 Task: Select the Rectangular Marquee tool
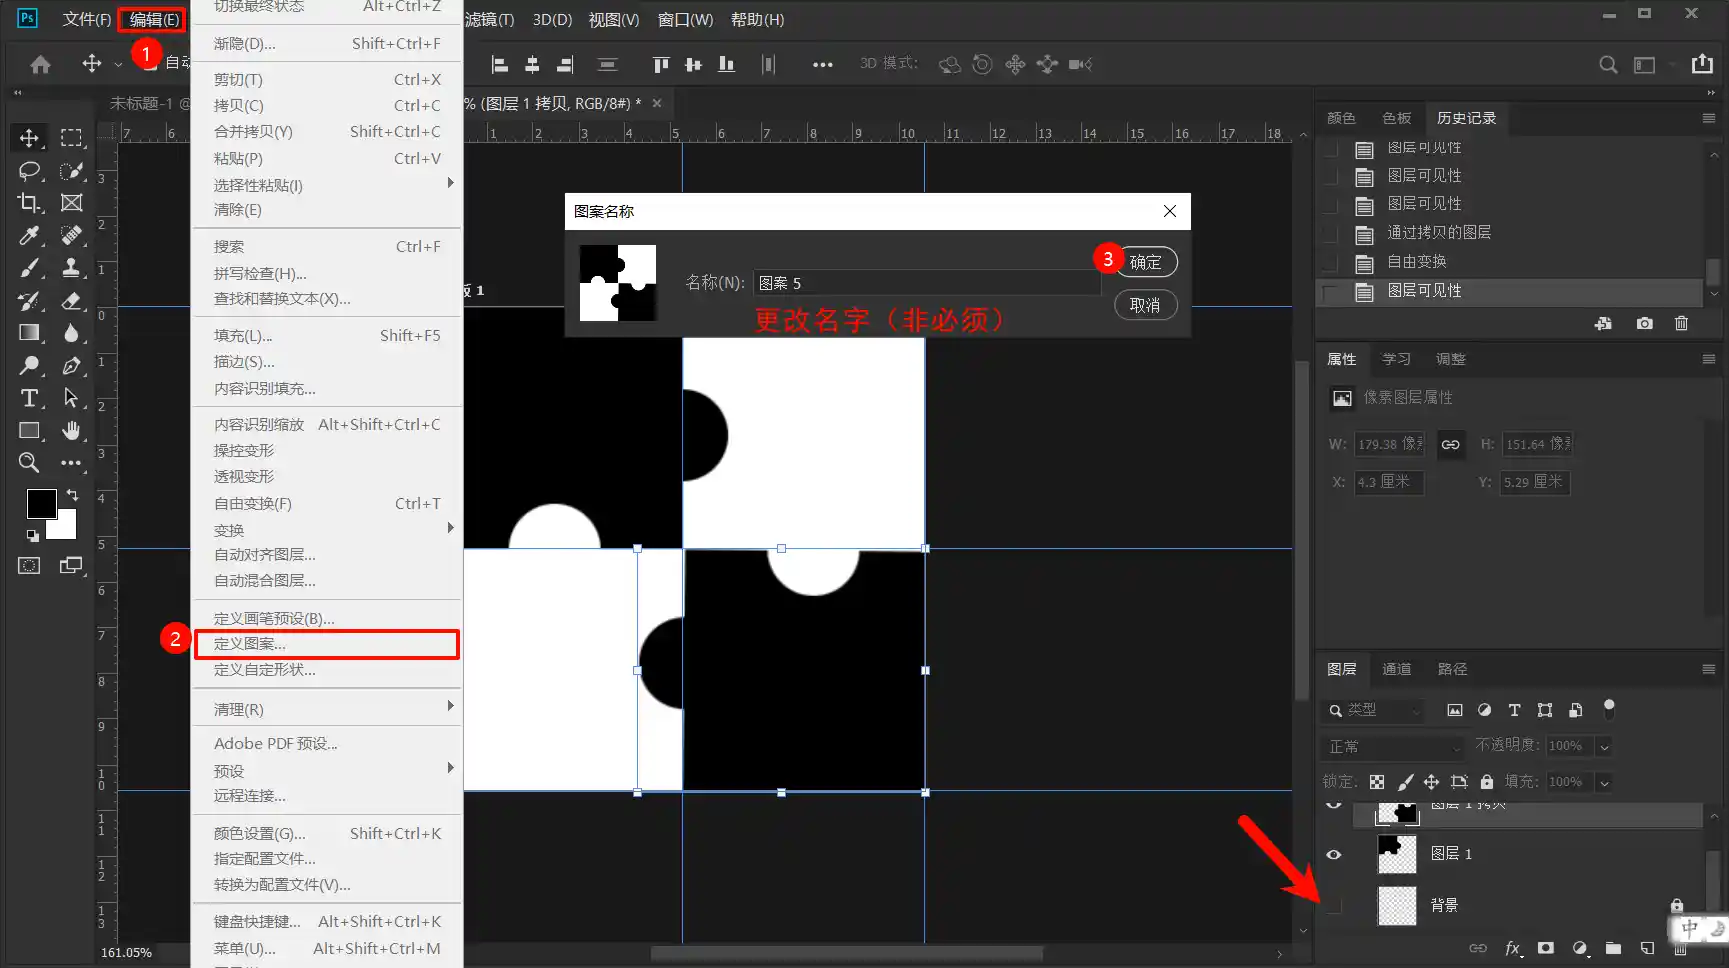click(71, 138)
